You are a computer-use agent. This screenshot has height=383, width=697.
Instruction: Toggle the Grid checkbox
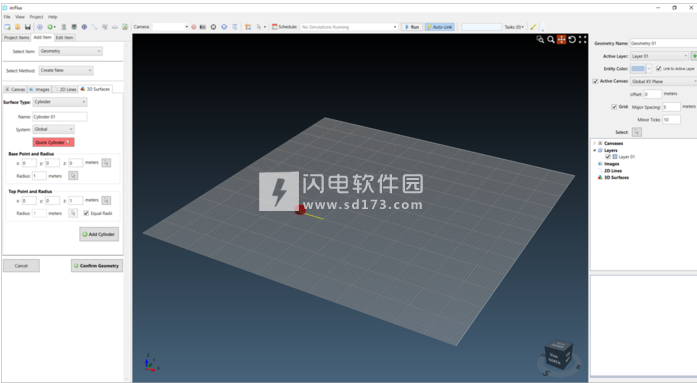coord(614,107)
